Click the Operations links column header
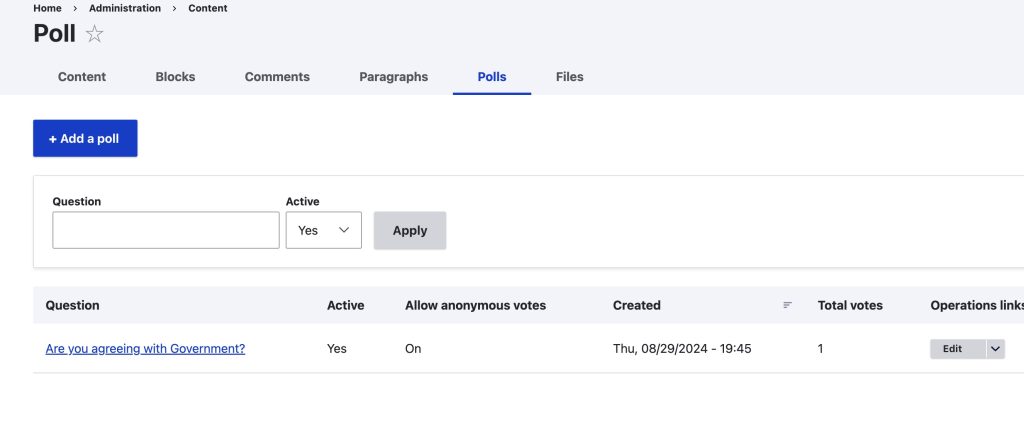This screenshot has width=1024, height=427. pos(977,306)
